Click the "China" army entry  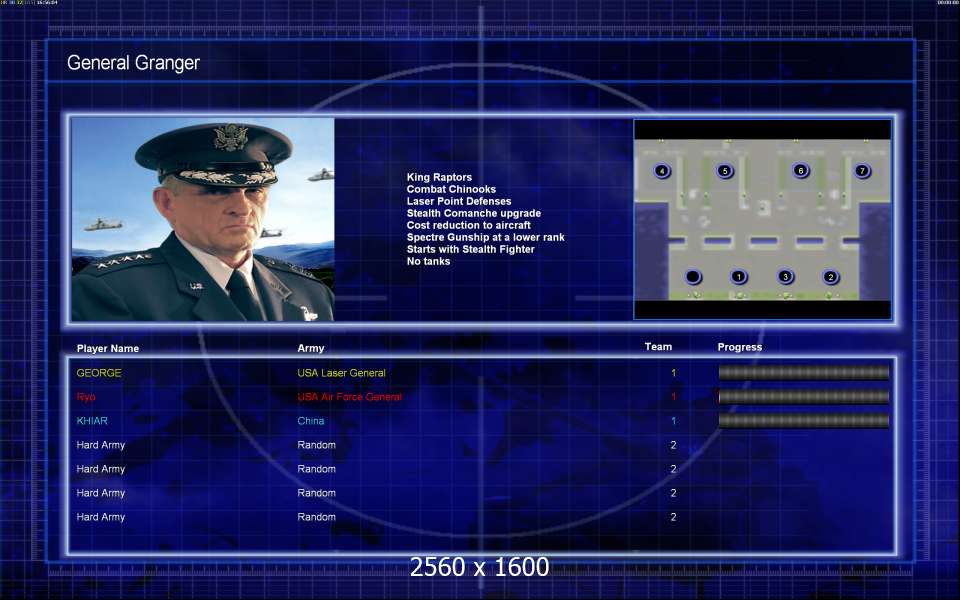pyautogui.click(x=311, y=421)
